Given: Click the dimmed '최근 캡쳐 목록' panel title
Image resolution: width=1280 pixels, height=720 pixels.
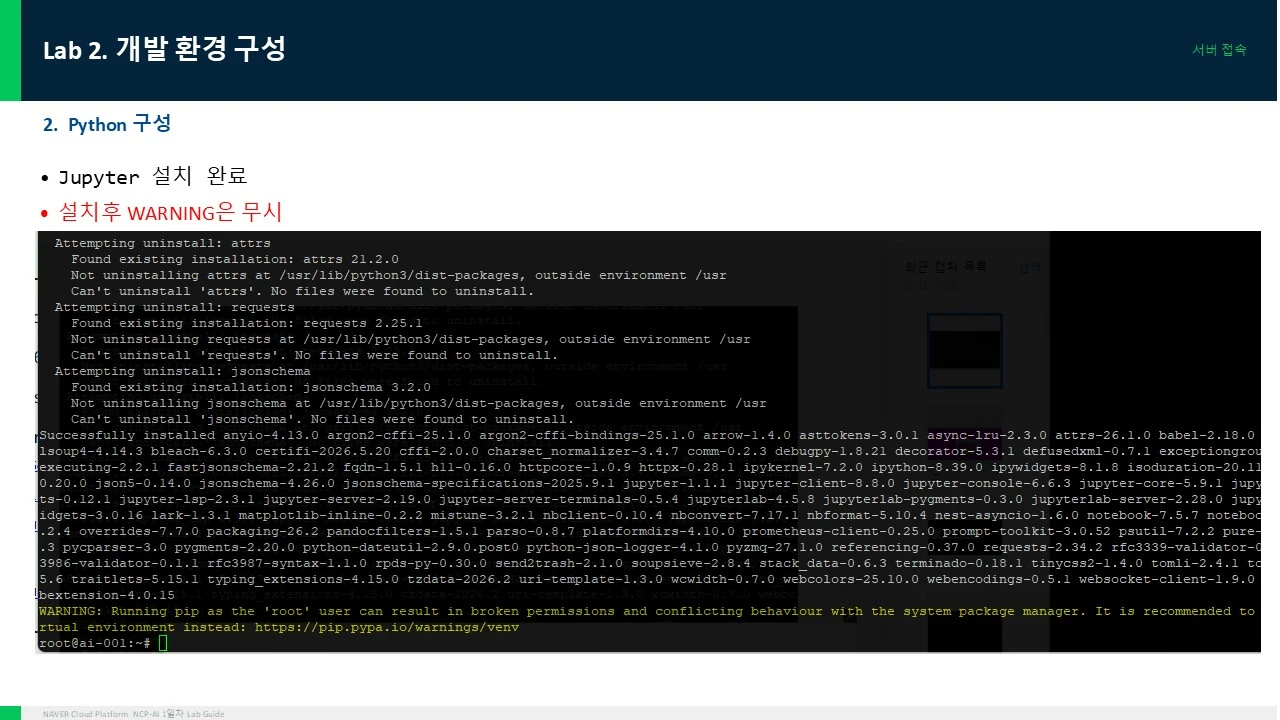Looking at the screenshot, I should click(x=945, y=267).
